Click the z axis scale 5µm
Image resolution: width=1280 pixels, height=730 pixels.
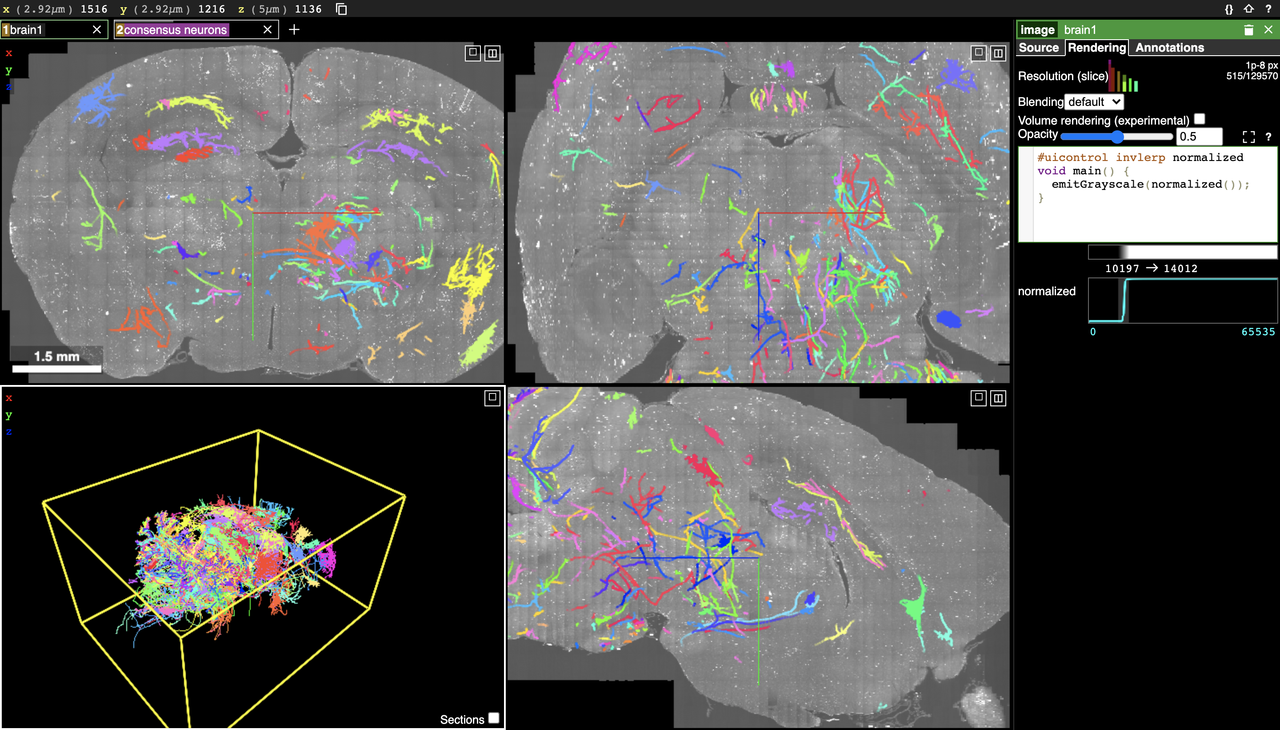268,9
